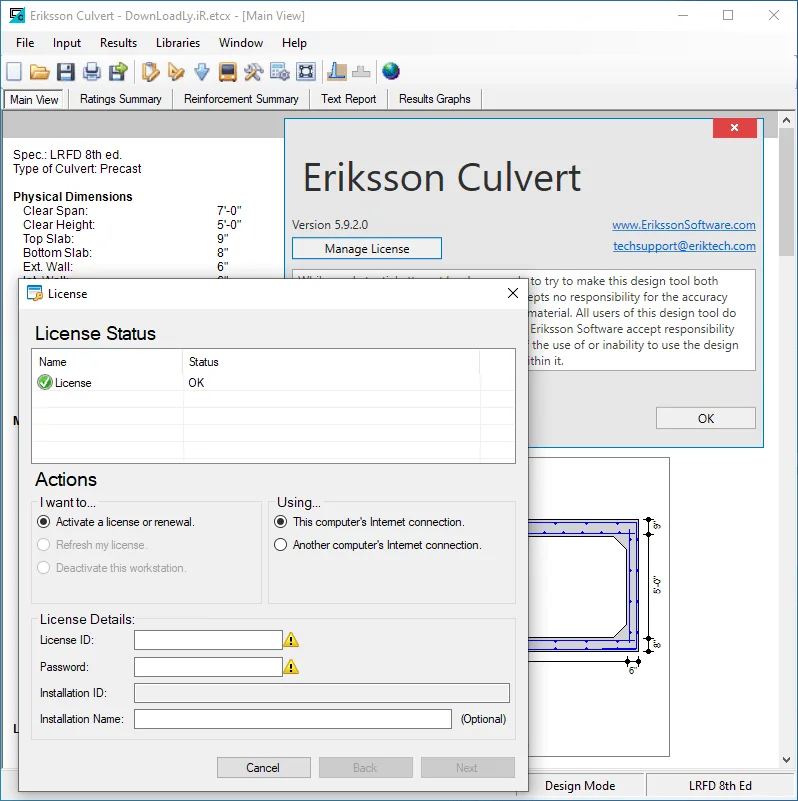This screenshot has width=798, height=801.
Task: Click the orange bus/vehicle loads toolbar icon
Action: [x=228, y=72]
